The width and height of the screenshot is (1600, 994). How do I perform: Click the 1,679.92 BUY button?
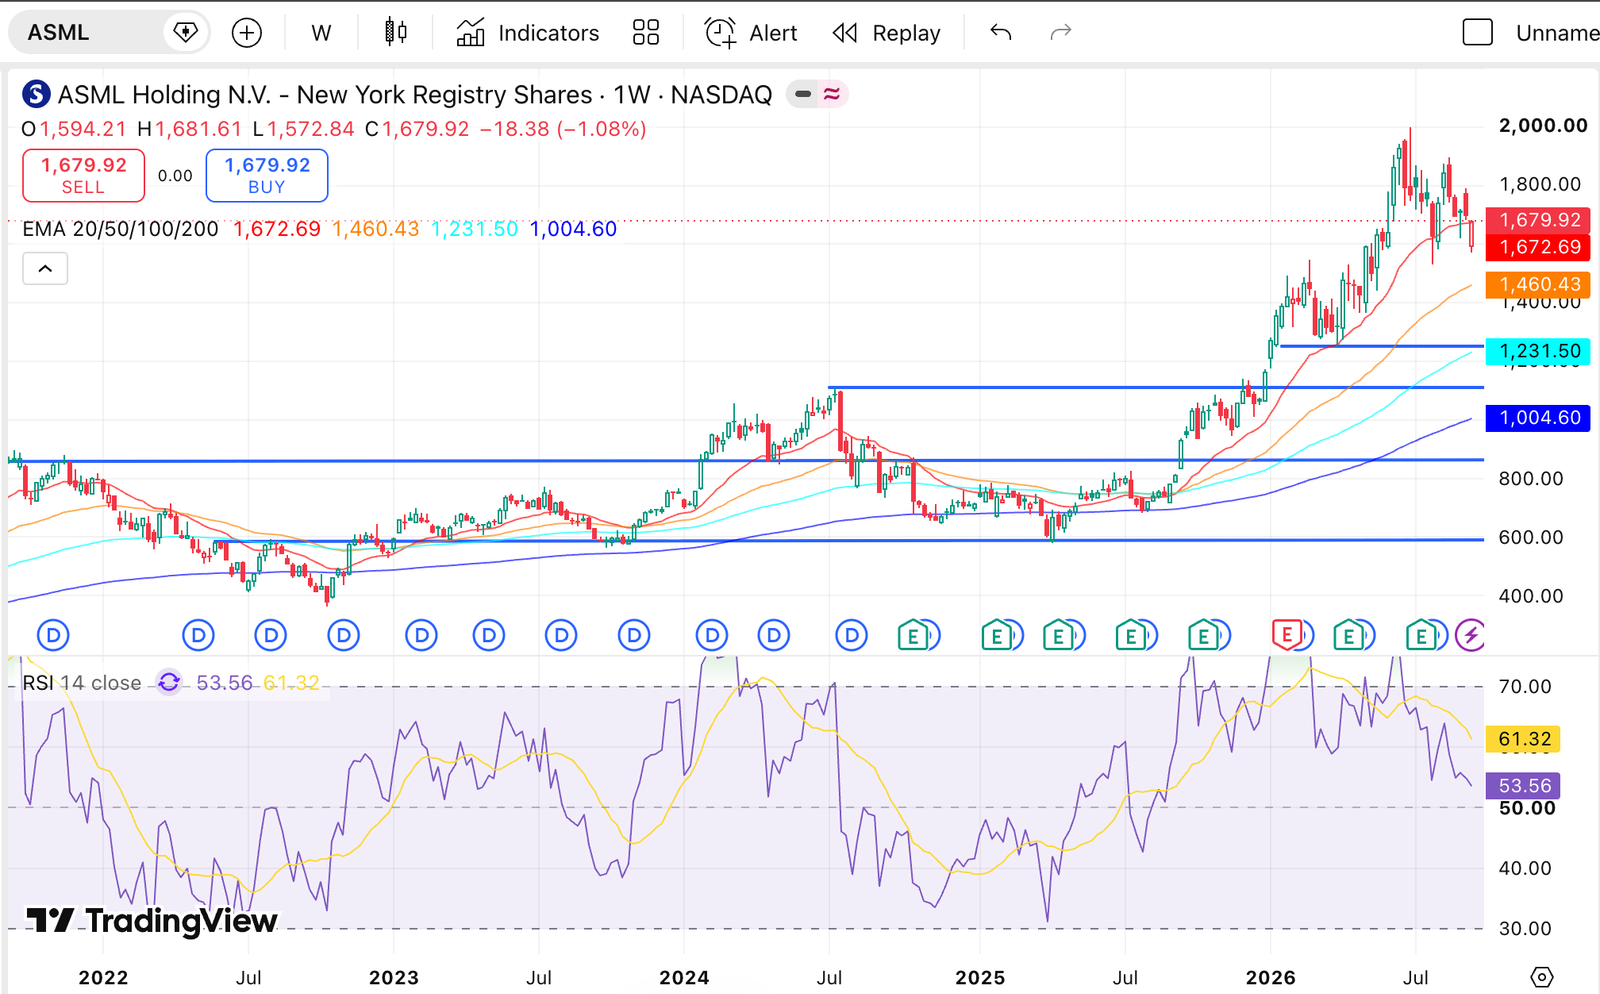pos(267,175)
